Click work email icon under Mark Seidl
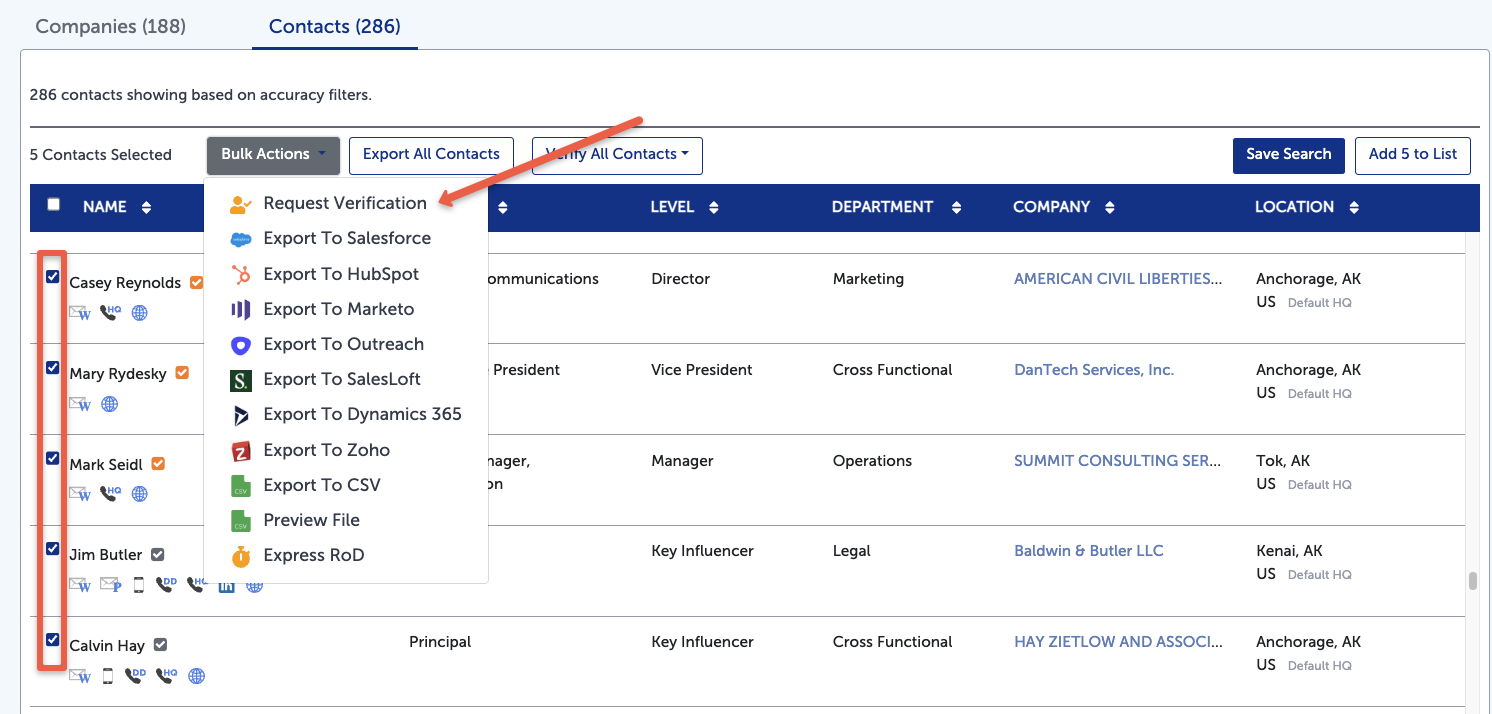The height and width of the screenshot is (714, 1492). click(79, 494)
